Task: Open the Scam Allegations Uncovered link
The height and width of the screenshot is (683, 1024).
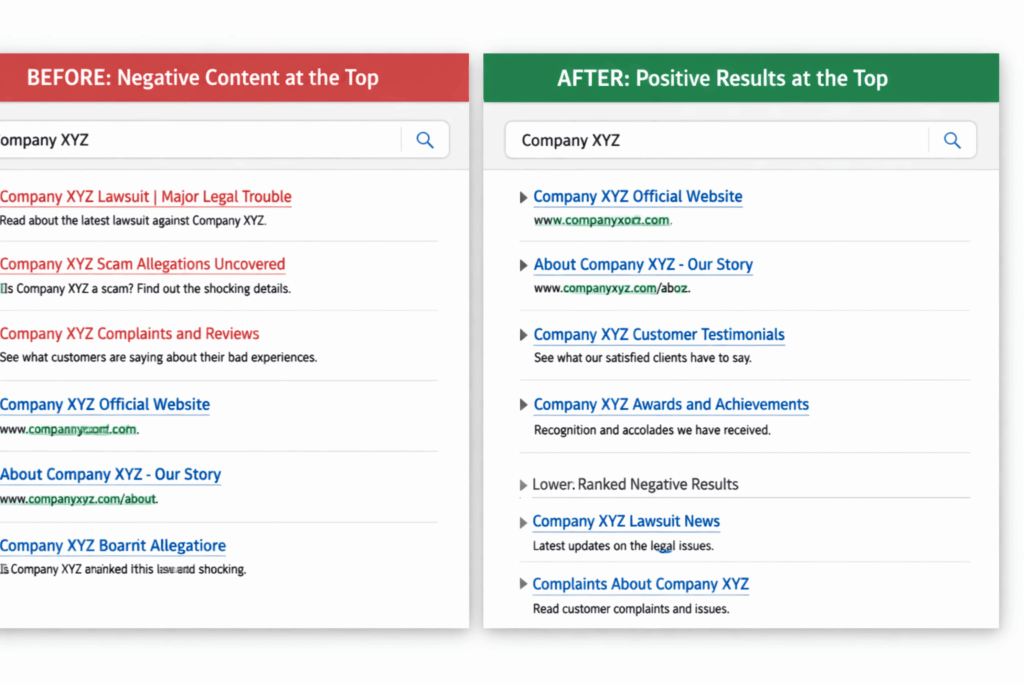Action: [143, 265]
